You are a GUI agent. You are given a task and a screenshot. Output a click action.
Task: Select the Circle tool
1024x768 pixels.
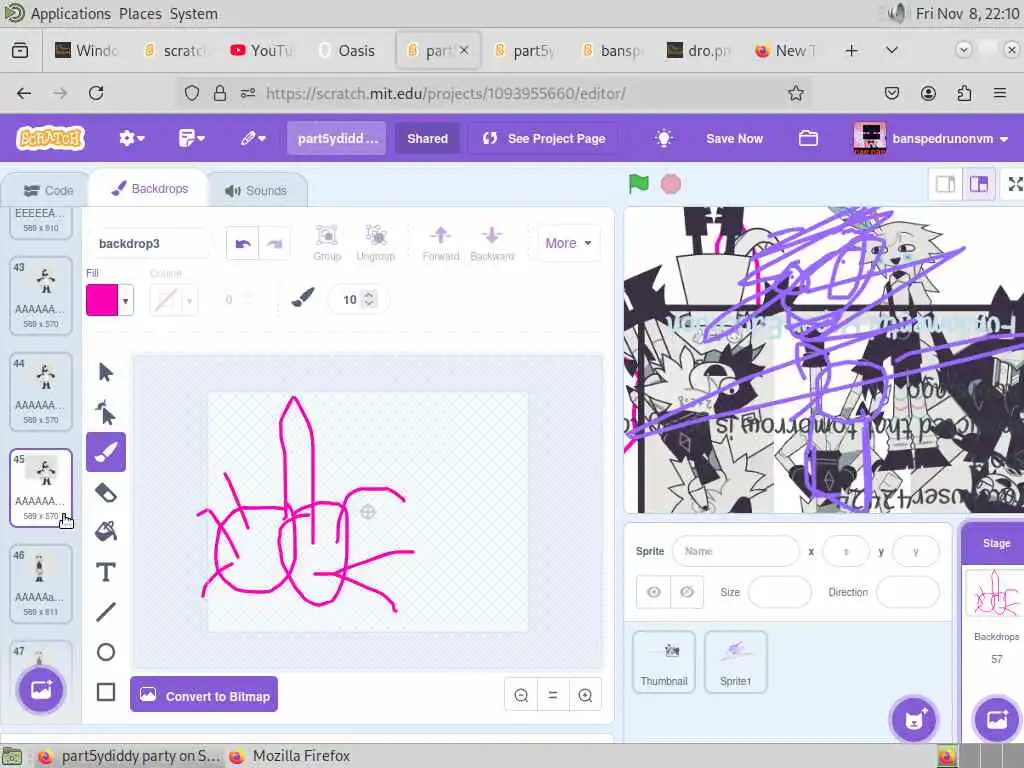point(106,652)
